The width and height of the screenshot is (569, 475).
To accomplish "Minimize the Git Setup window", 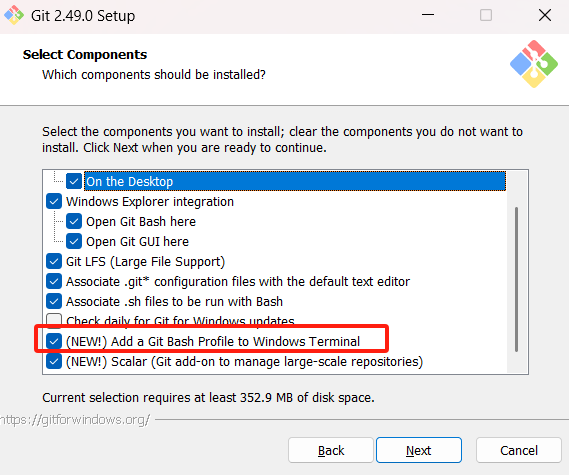I will 428,15.
